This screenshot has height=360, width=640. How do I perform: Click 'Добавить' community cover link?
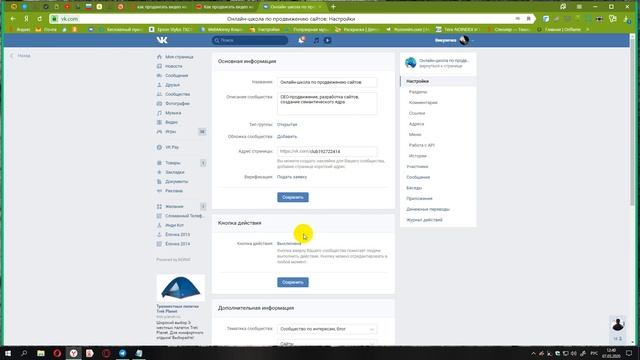point(287,136)
